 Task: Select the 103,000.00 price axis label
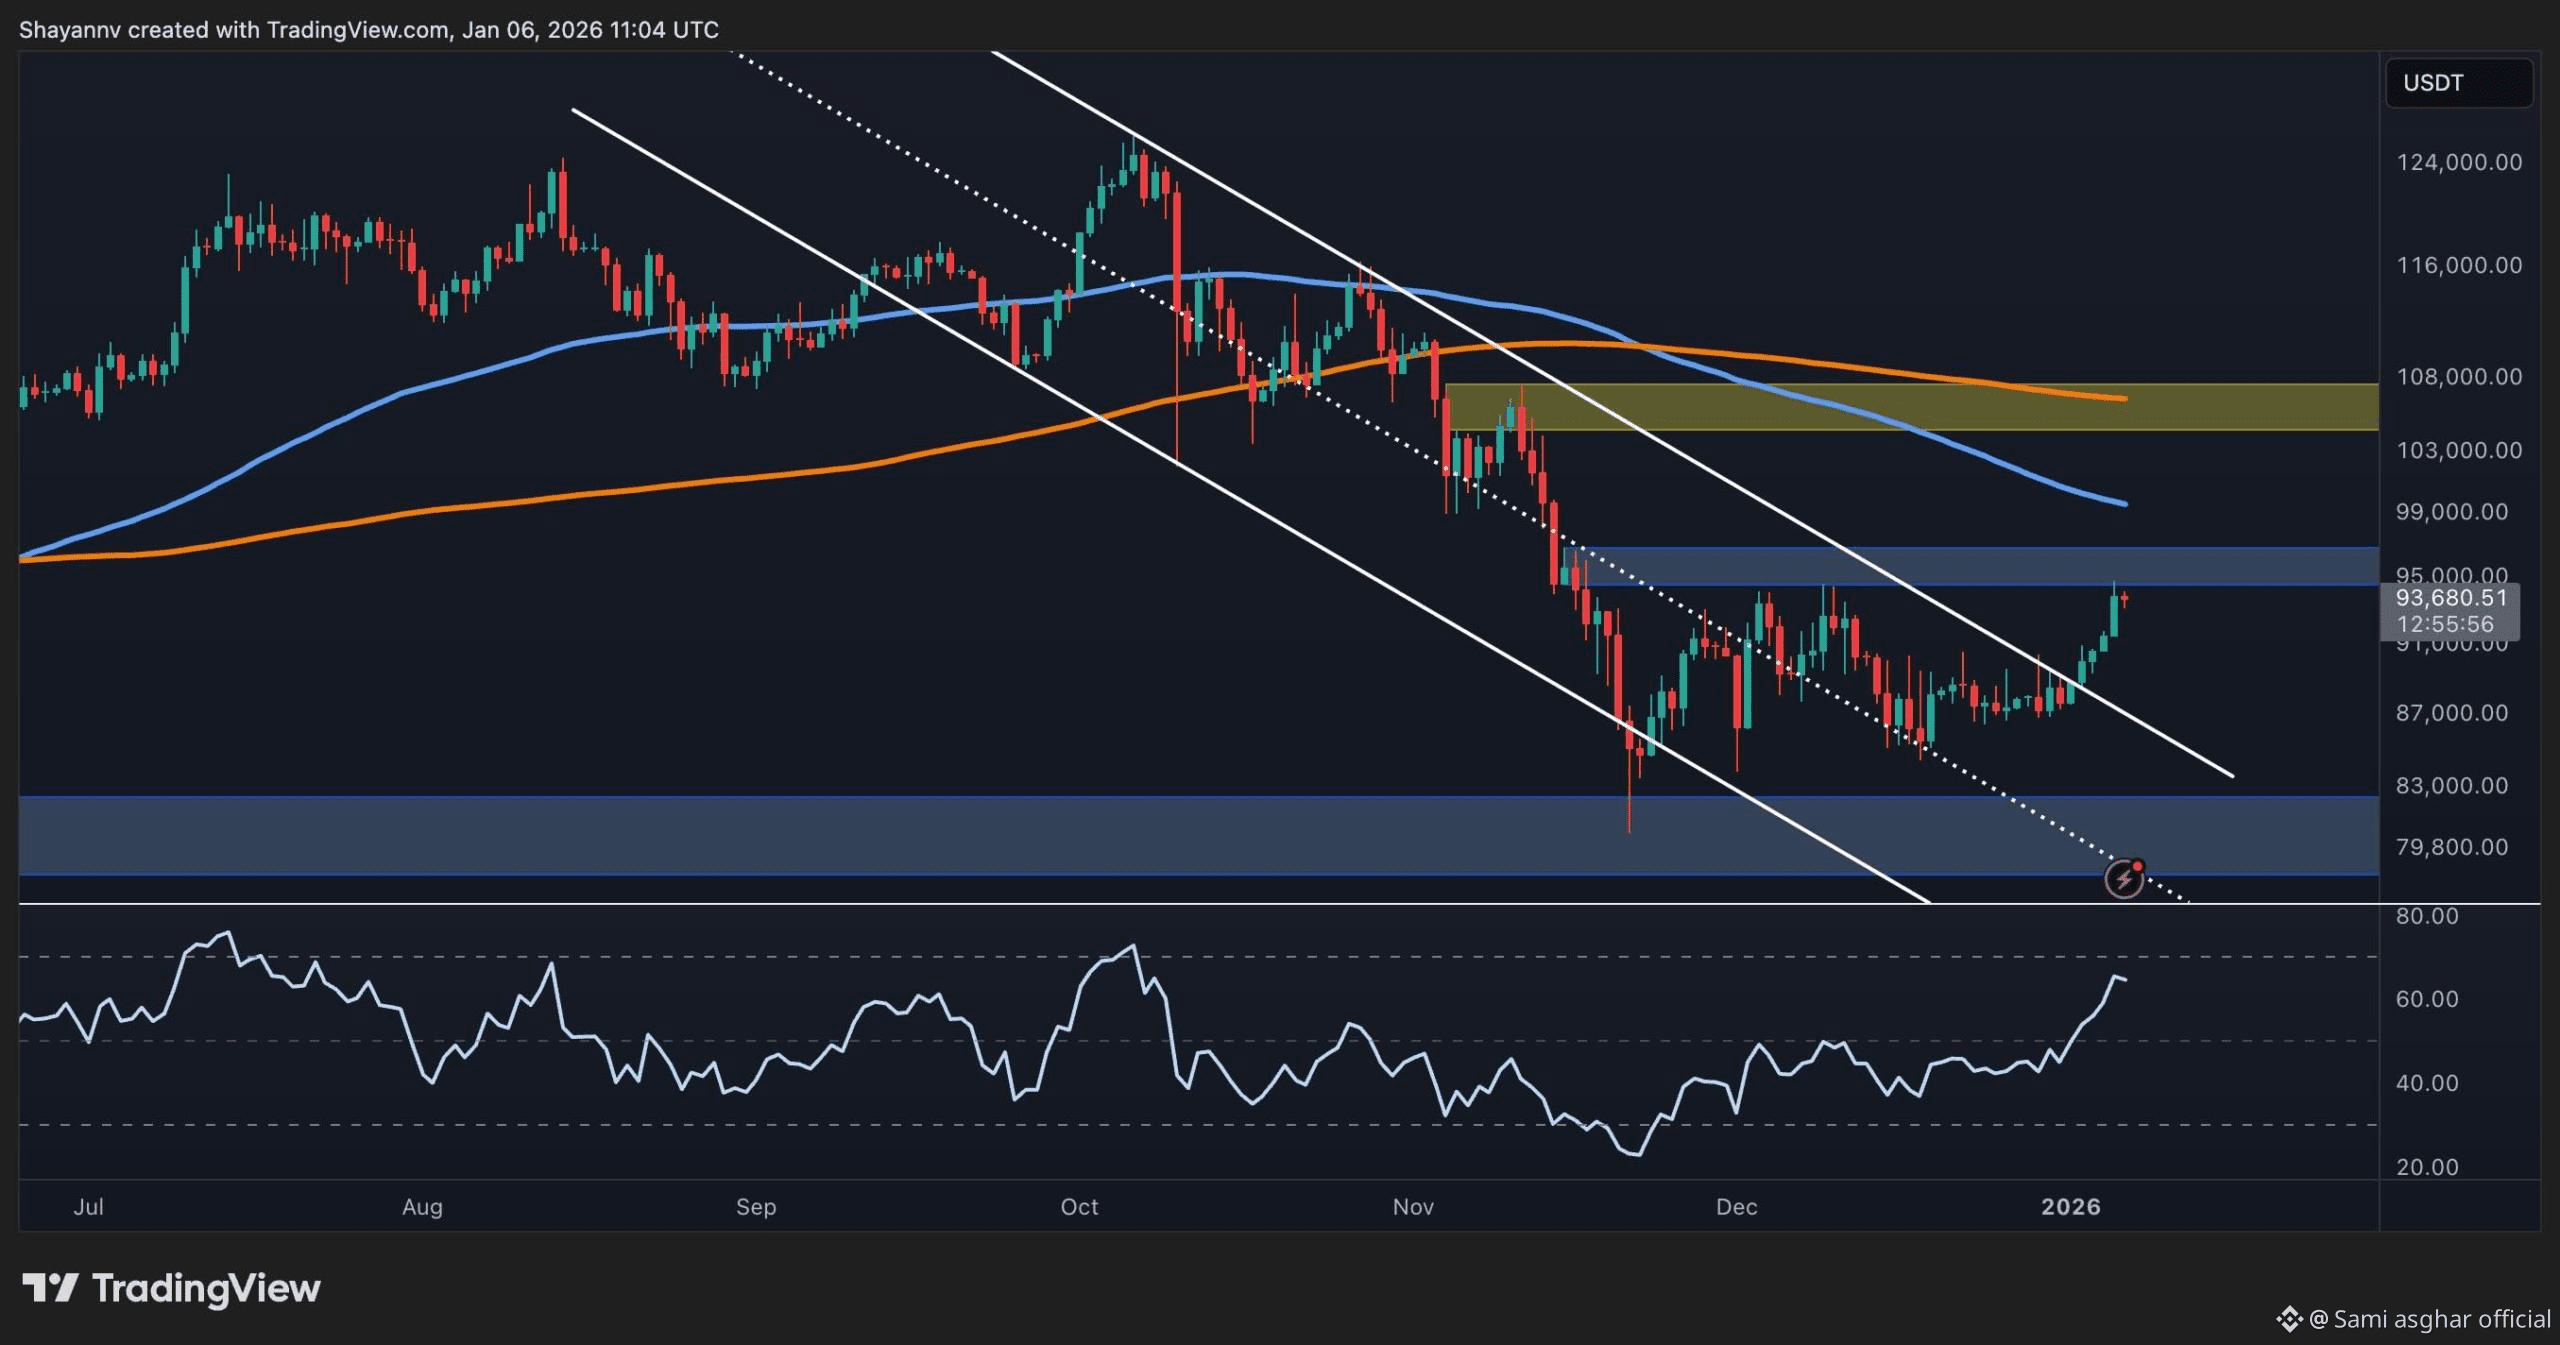[x=2459, y=450]
